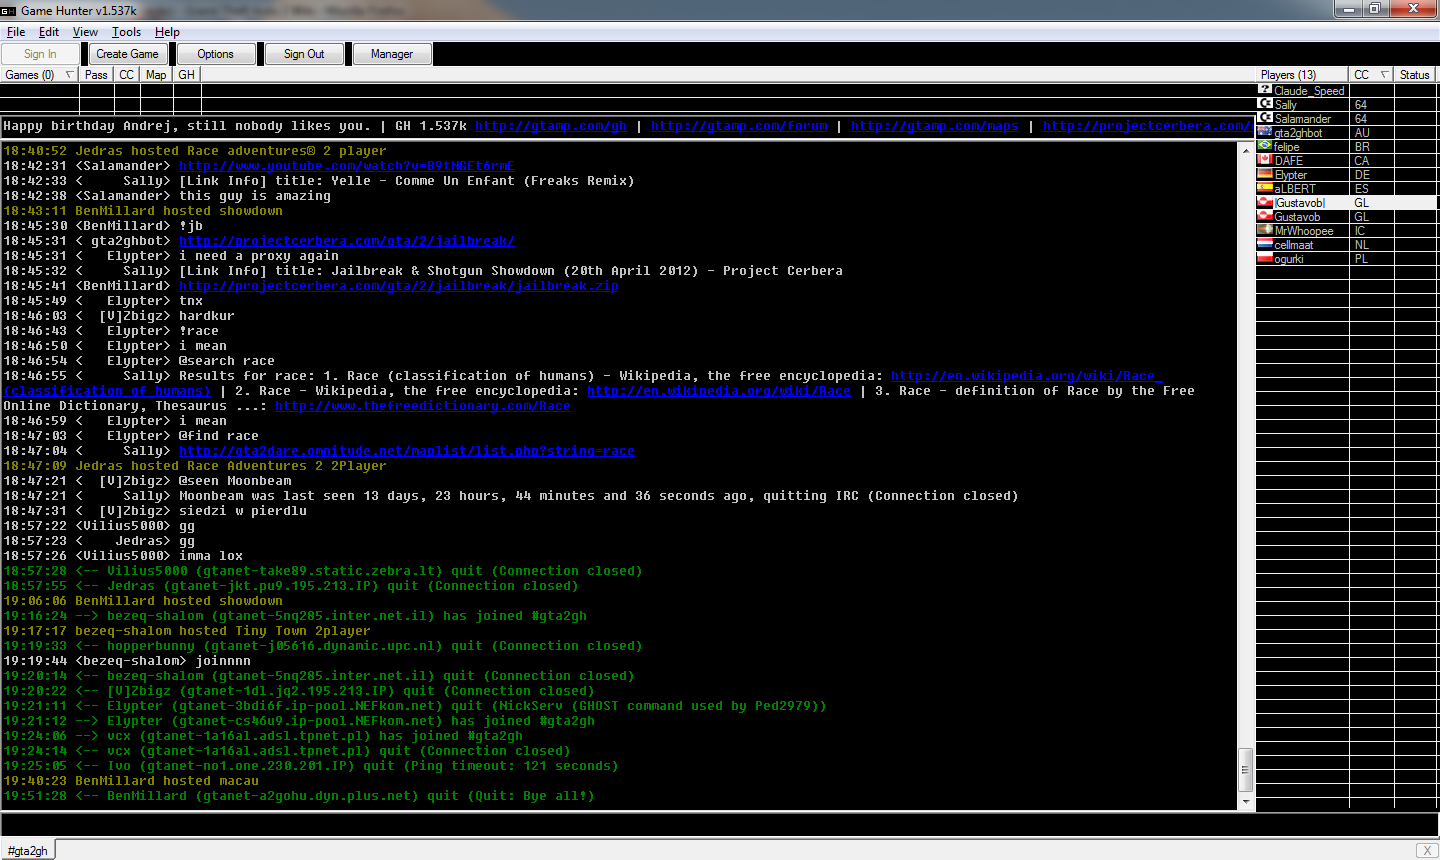Sort players by the CC column header
The width and height of the screenshot is (1440, 860).
[1371, 75]
